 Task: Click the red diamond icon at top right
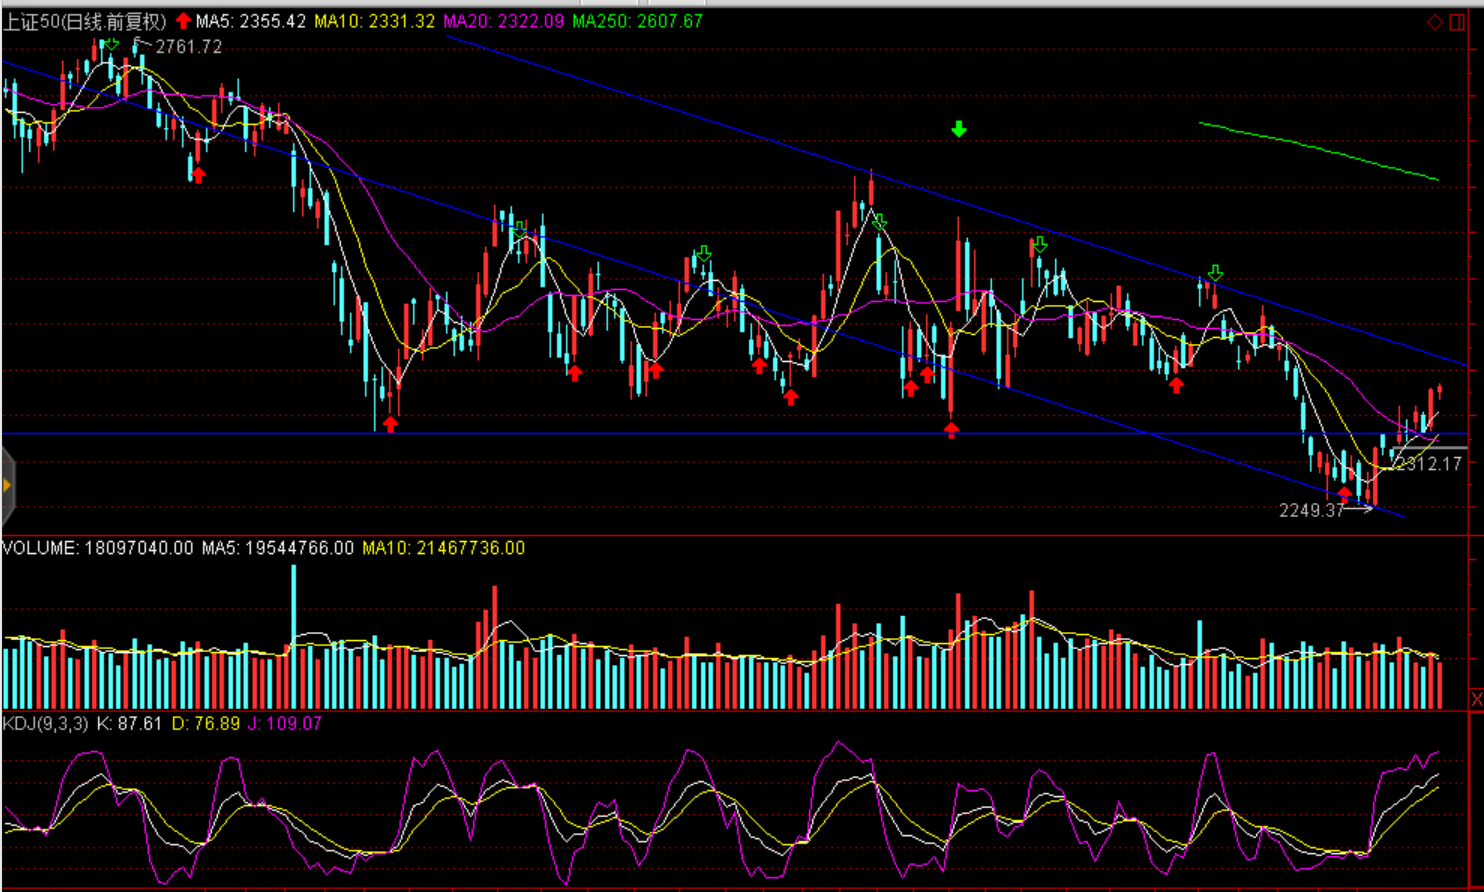pos(1435,22)
